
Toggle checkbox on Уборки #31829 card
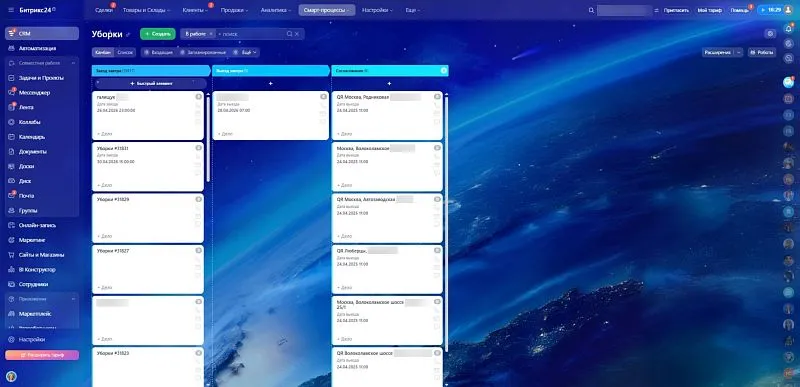coord(199,199)
